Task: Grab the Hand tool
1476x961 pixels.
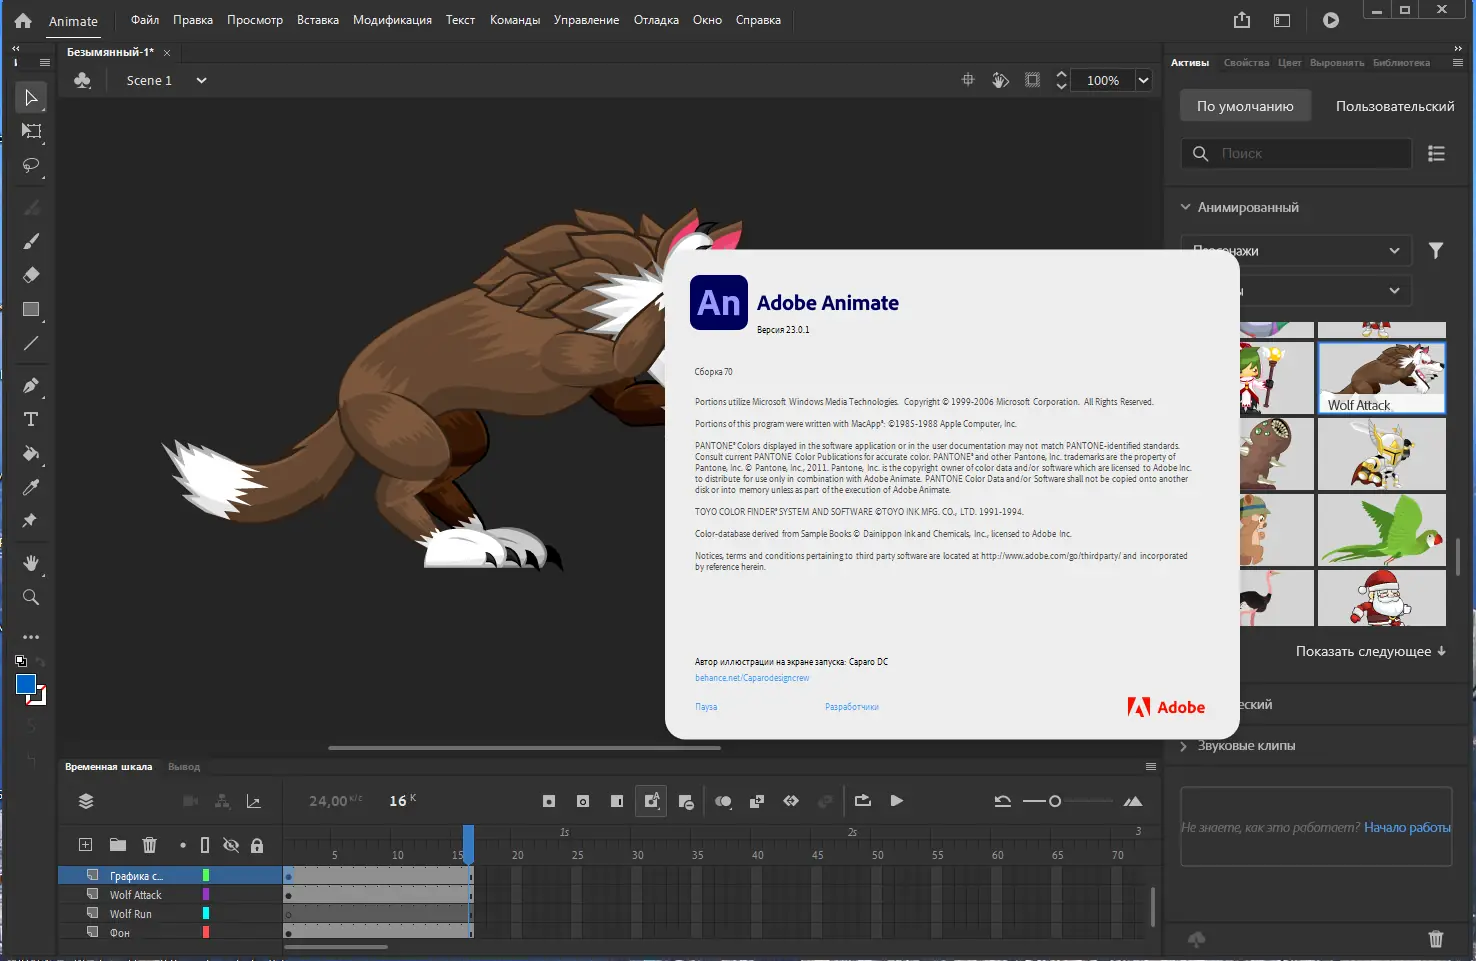Action: (x=30, y=562)
